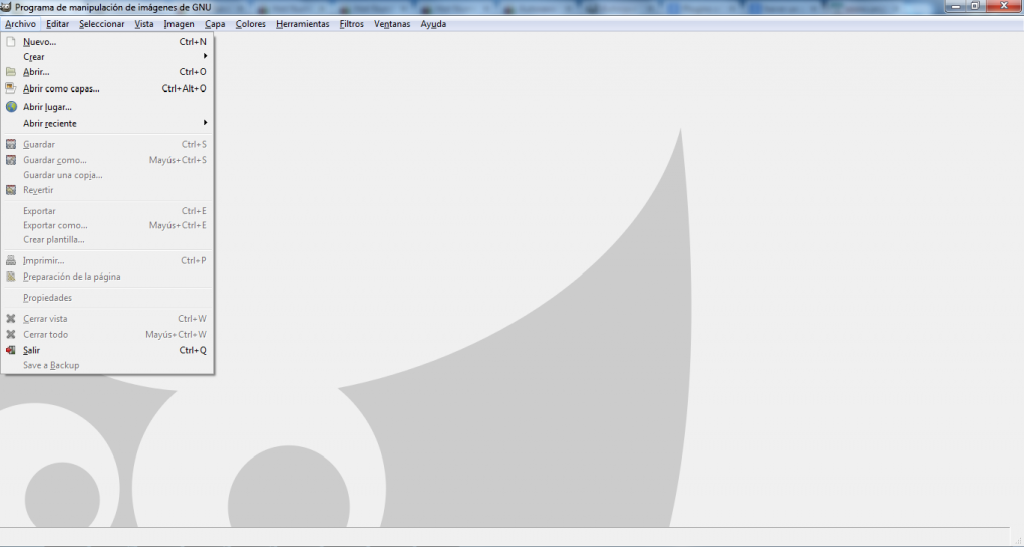Image resolution: width=1024 pixels, height=547 pixels.
Task: Open the Ventanas menu
Action: tap(392, 24)
